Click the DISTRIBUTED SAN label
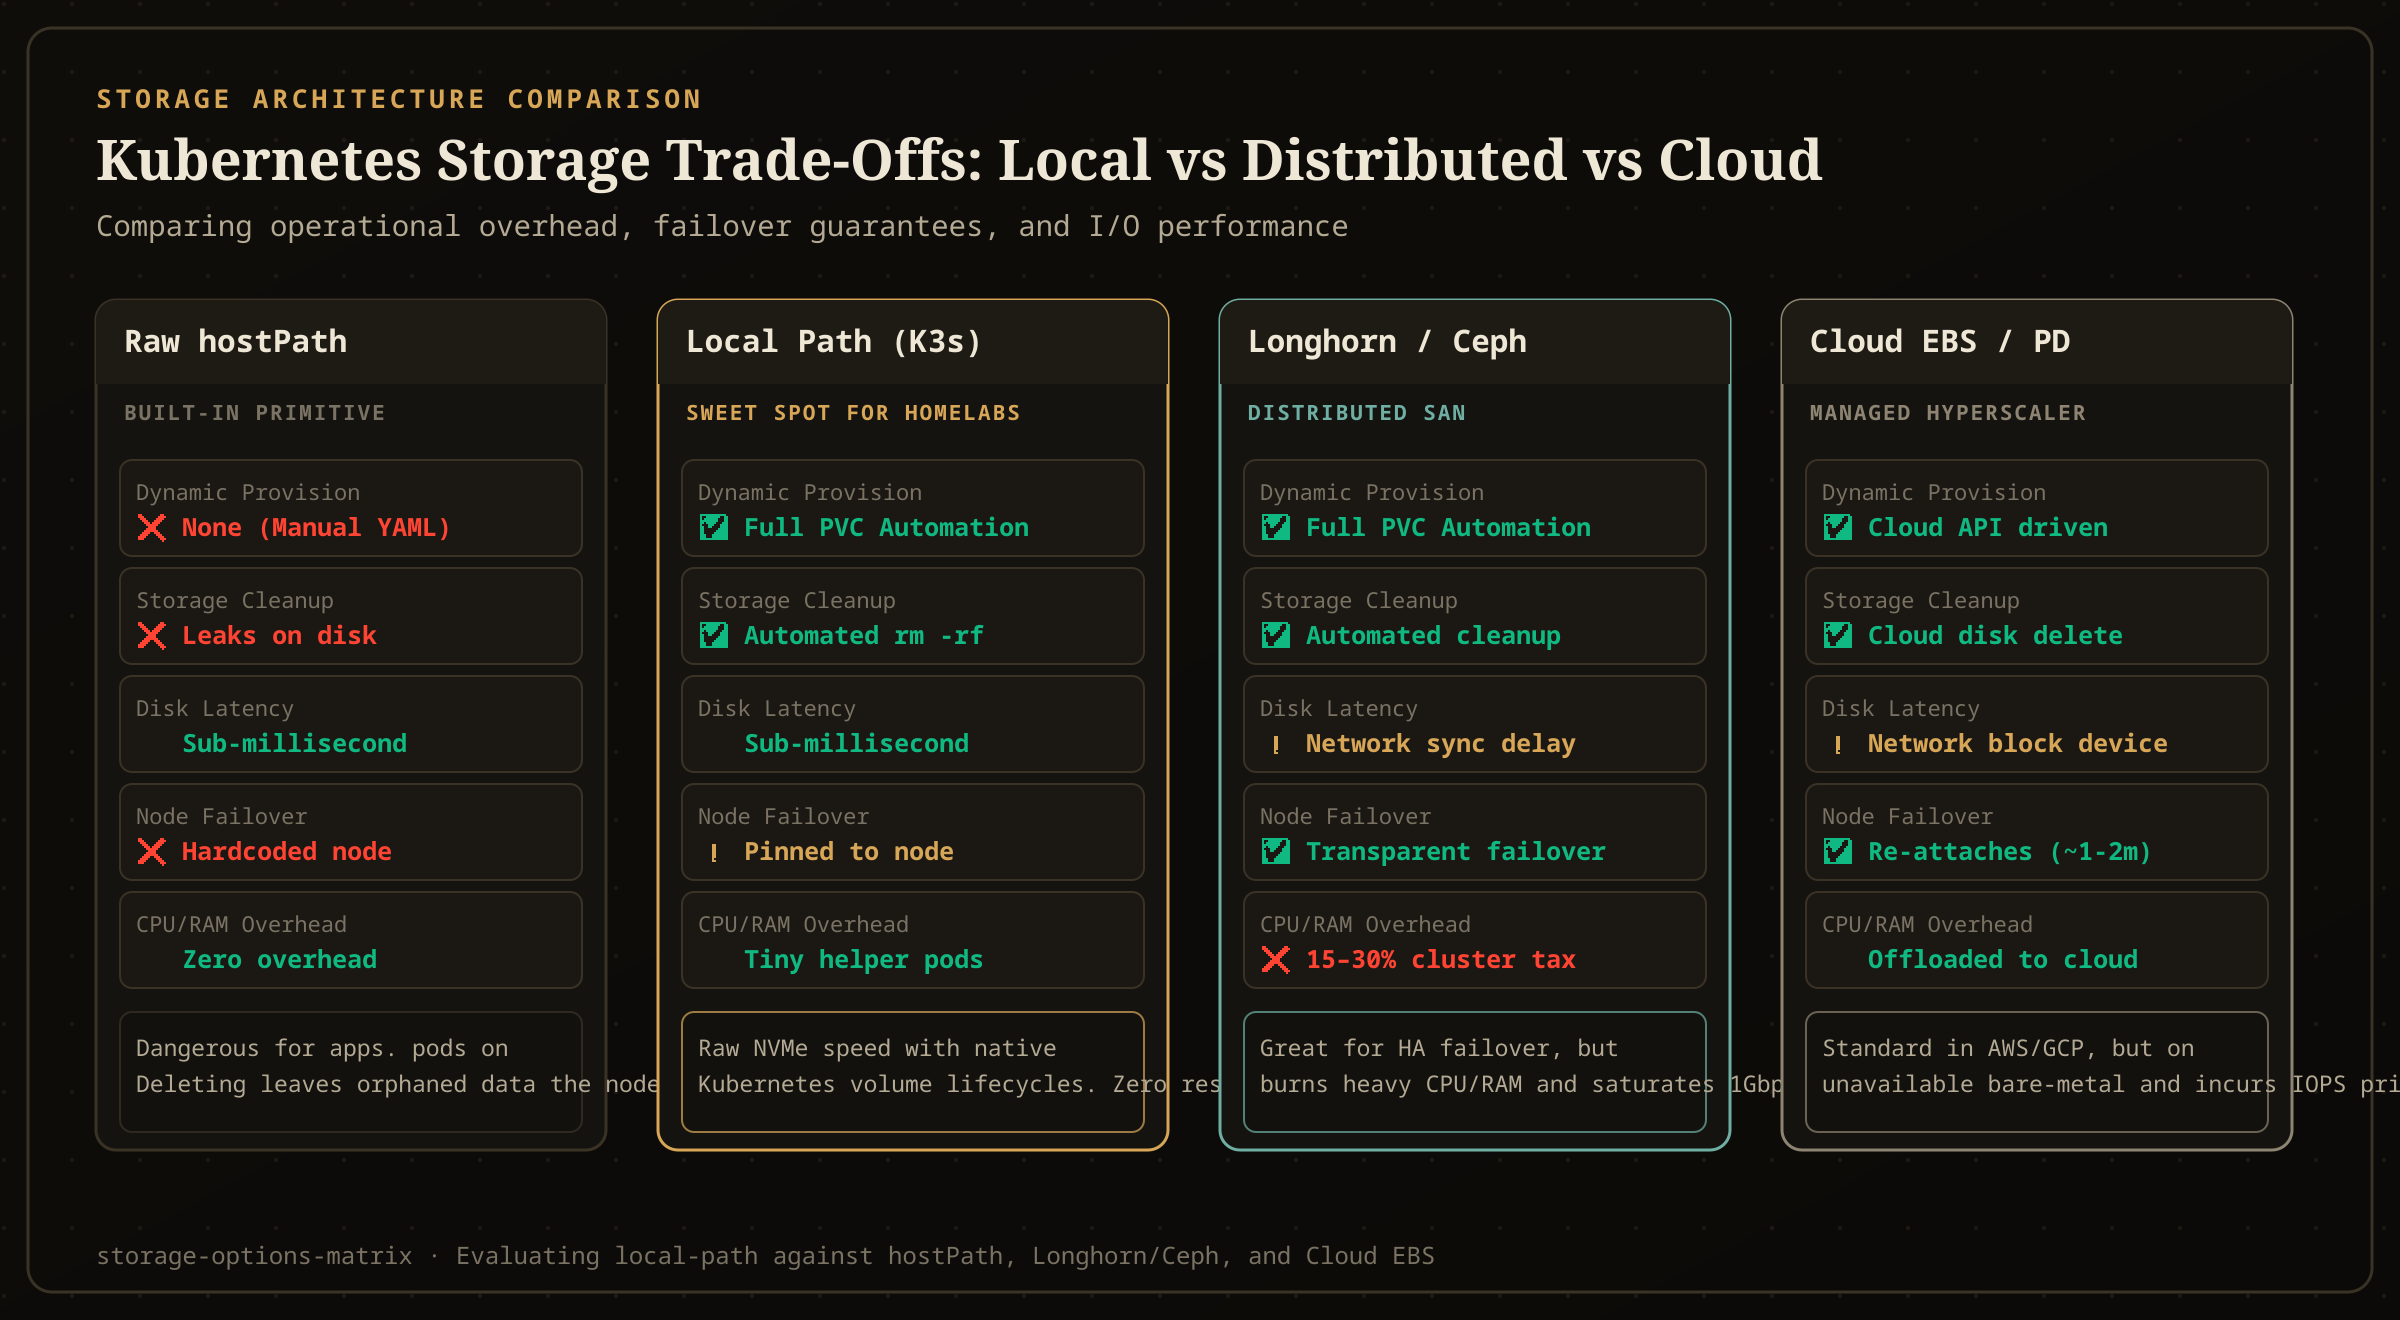 (1356, 413)
